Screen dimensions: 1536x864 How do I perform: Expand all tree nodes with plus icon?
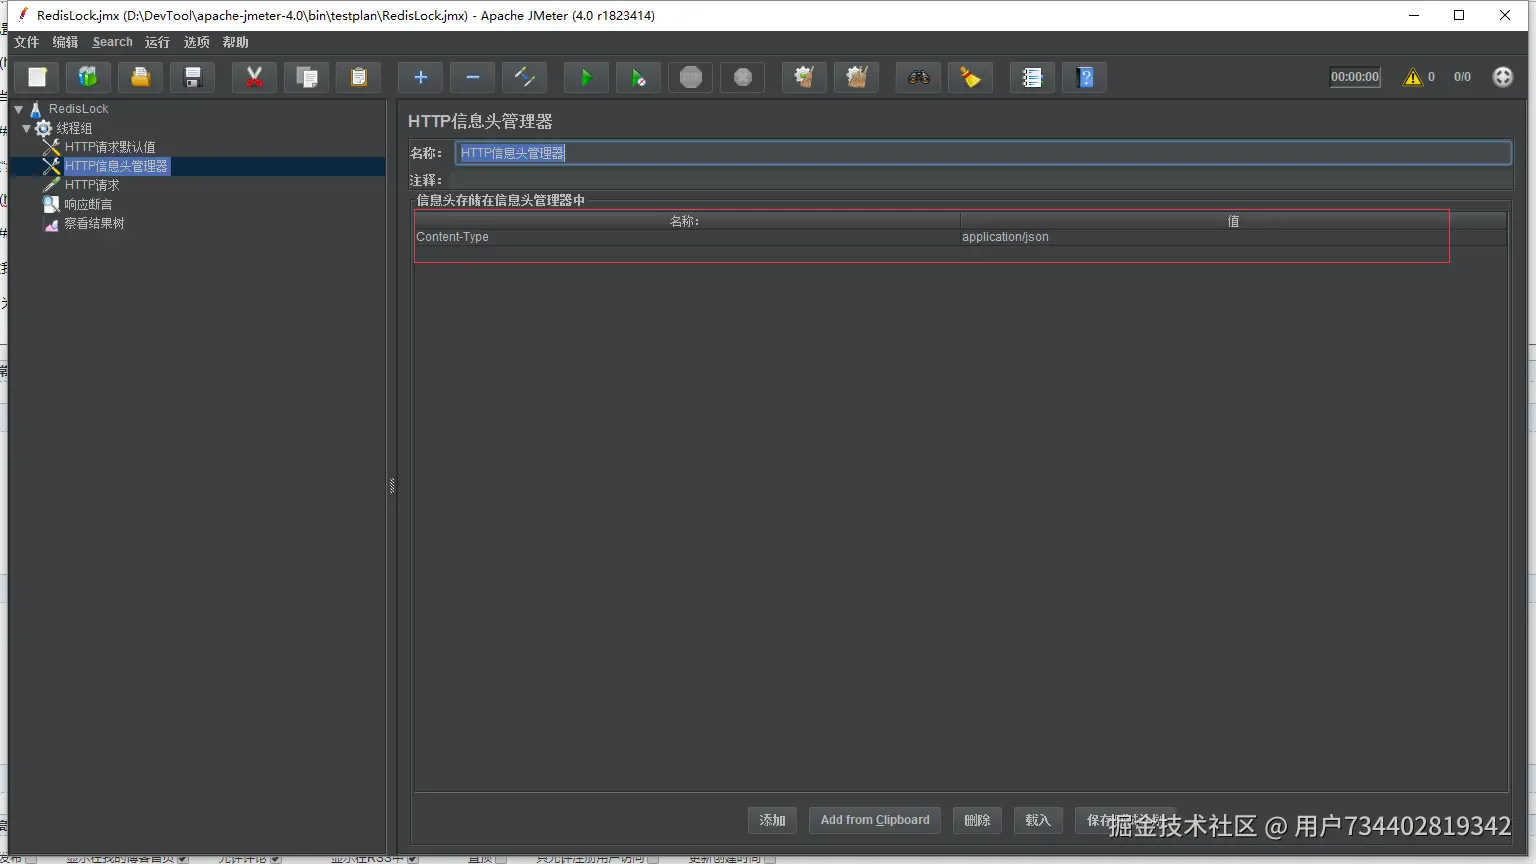tap(420, 77)
